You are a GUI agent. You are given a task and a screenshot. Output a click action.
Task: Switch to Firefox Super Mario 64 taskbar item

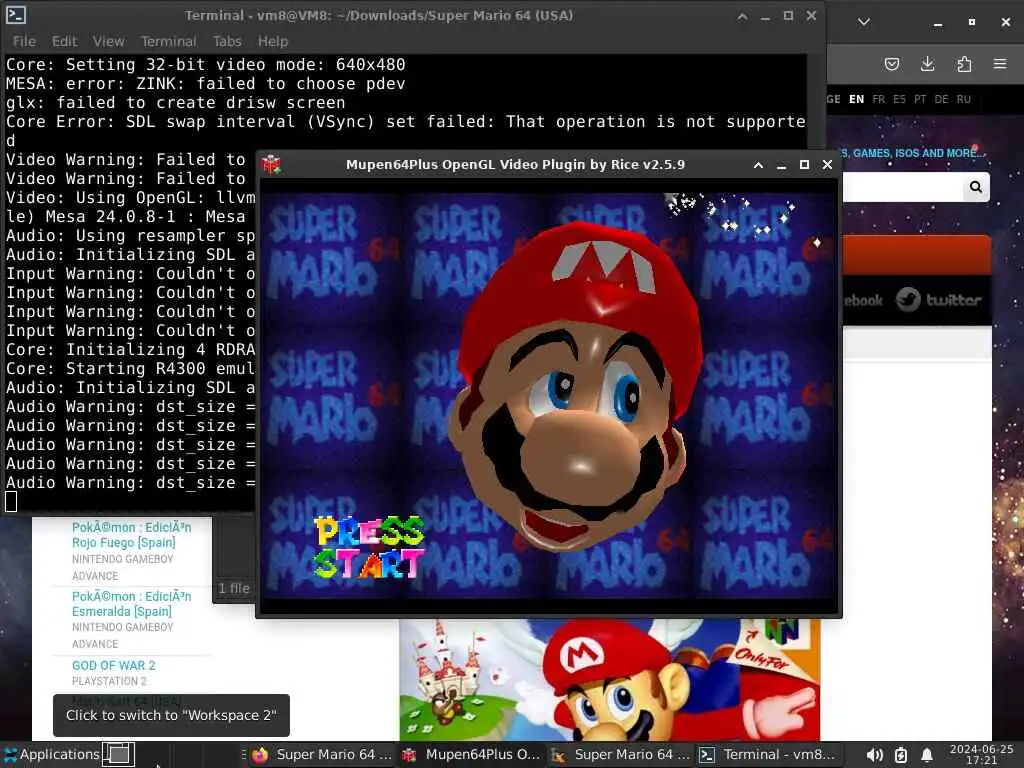pos(323,754)
